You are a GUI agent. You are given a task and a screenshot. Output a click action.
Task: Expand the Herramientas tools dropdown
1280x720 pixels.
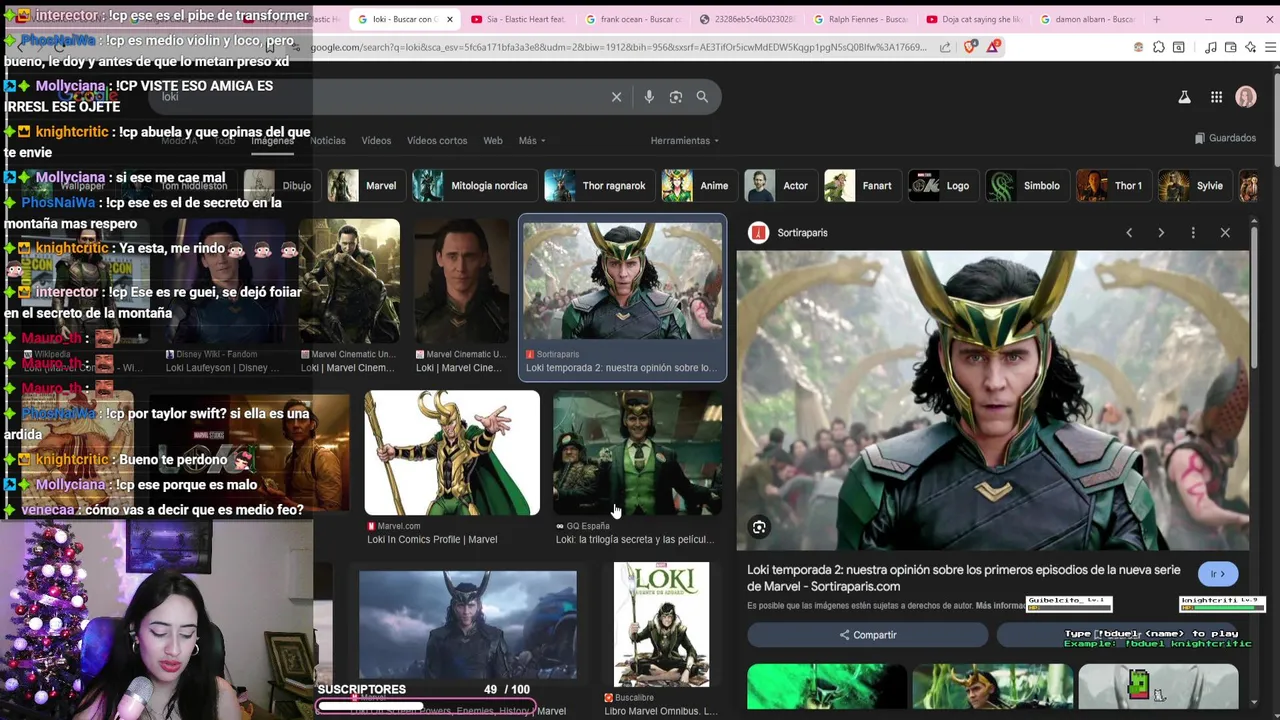pos(685,141)
